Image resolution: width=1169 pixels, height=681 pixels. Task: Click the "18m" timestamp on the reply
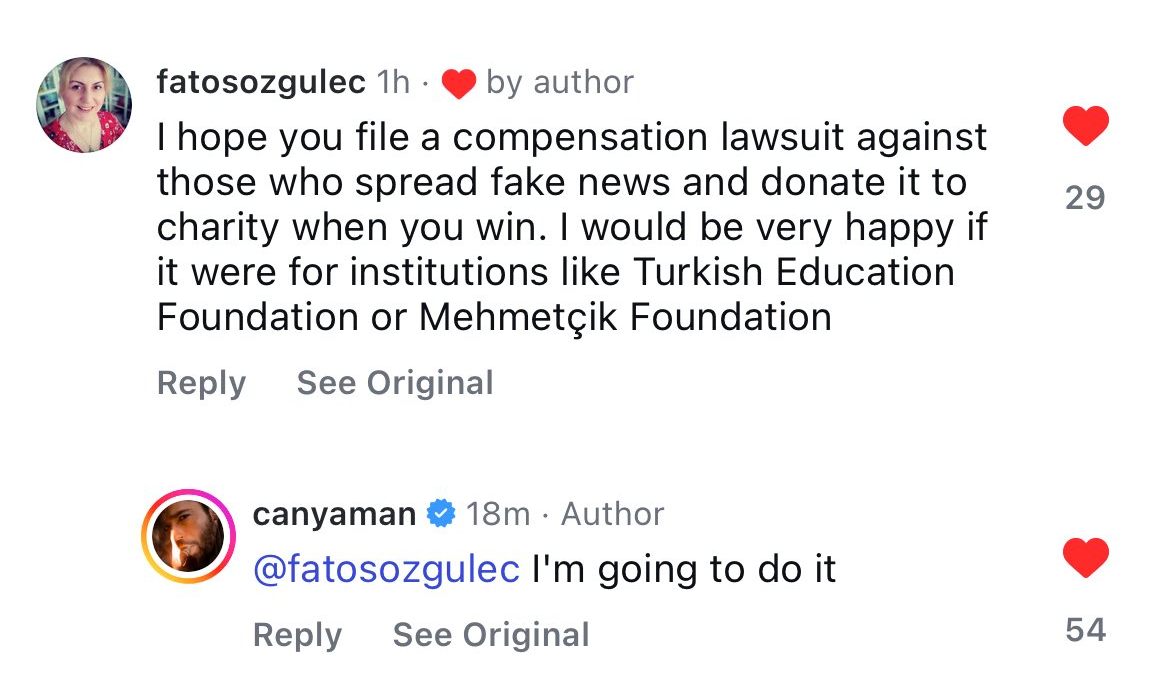(498, 514)
